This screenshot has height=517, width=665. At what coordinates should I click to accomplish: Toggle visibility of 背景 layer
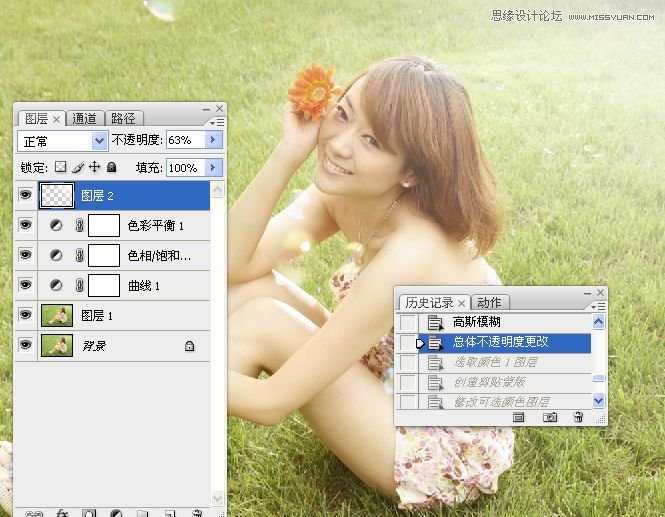pos(25,345)
